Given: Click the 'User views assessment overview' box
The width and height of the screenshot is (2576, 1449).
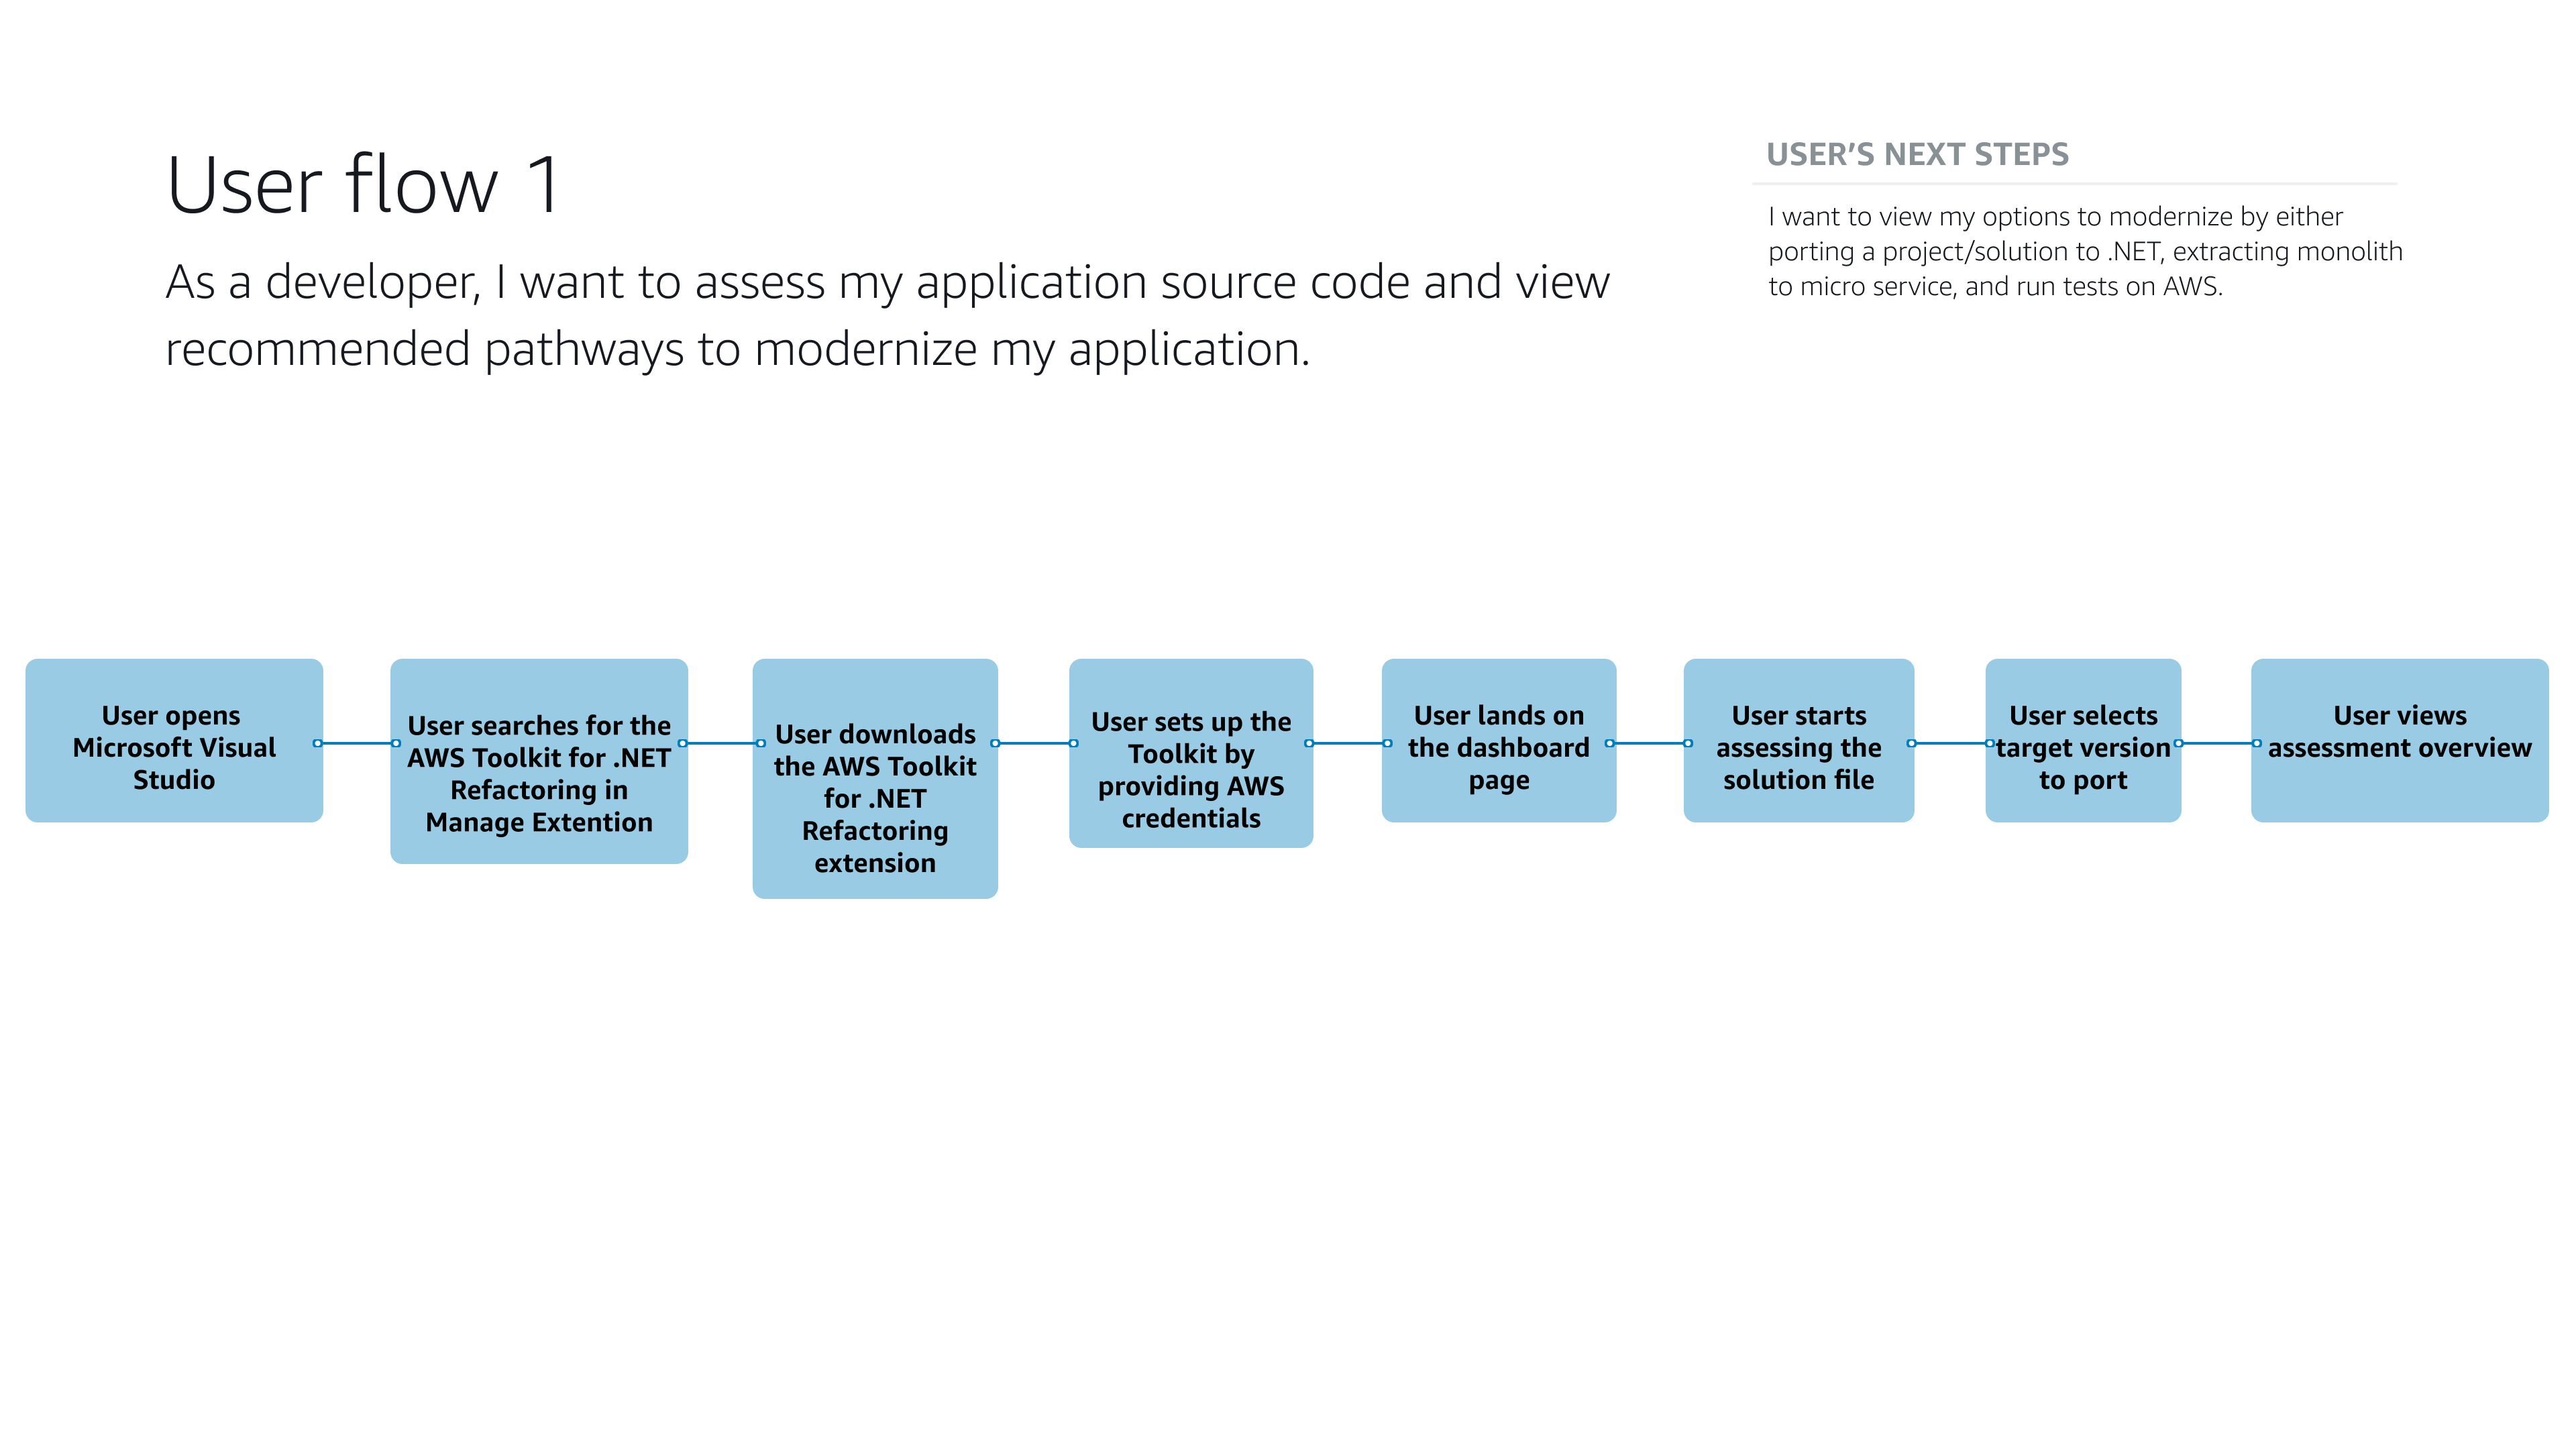Looking at the screenshot, I should click(2399, 741).
